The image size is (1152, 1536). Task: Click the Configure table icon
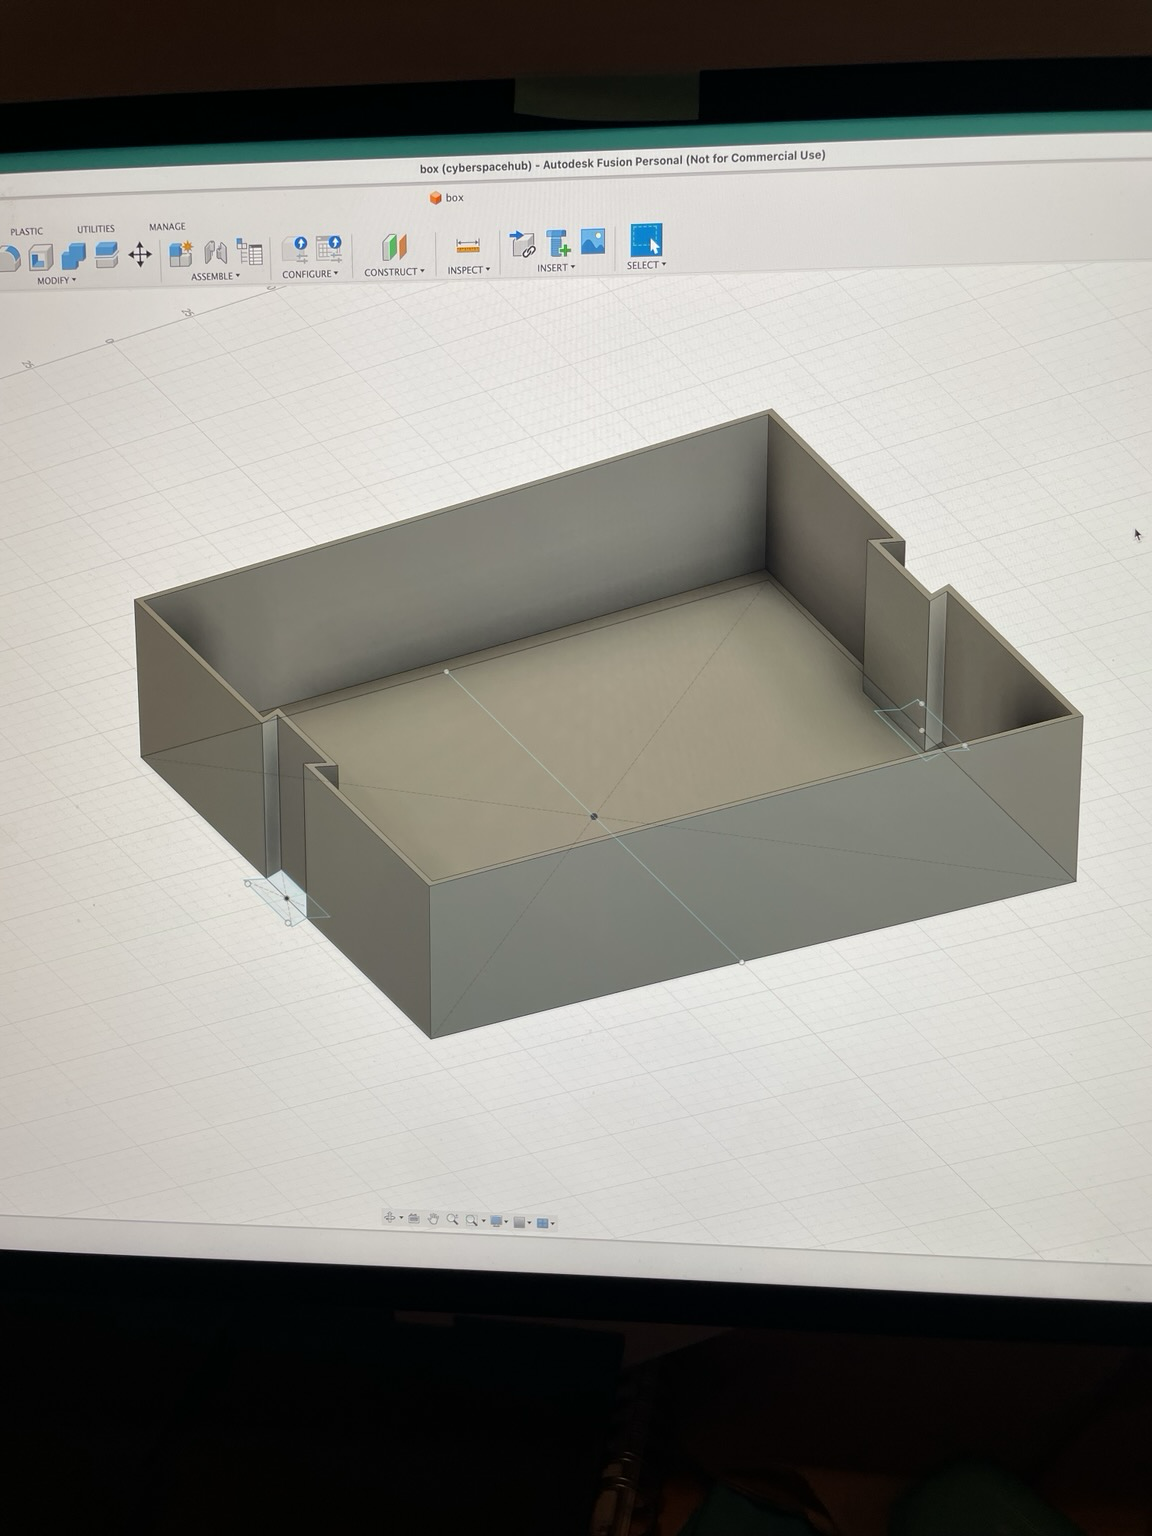click(x=329, y=249)
